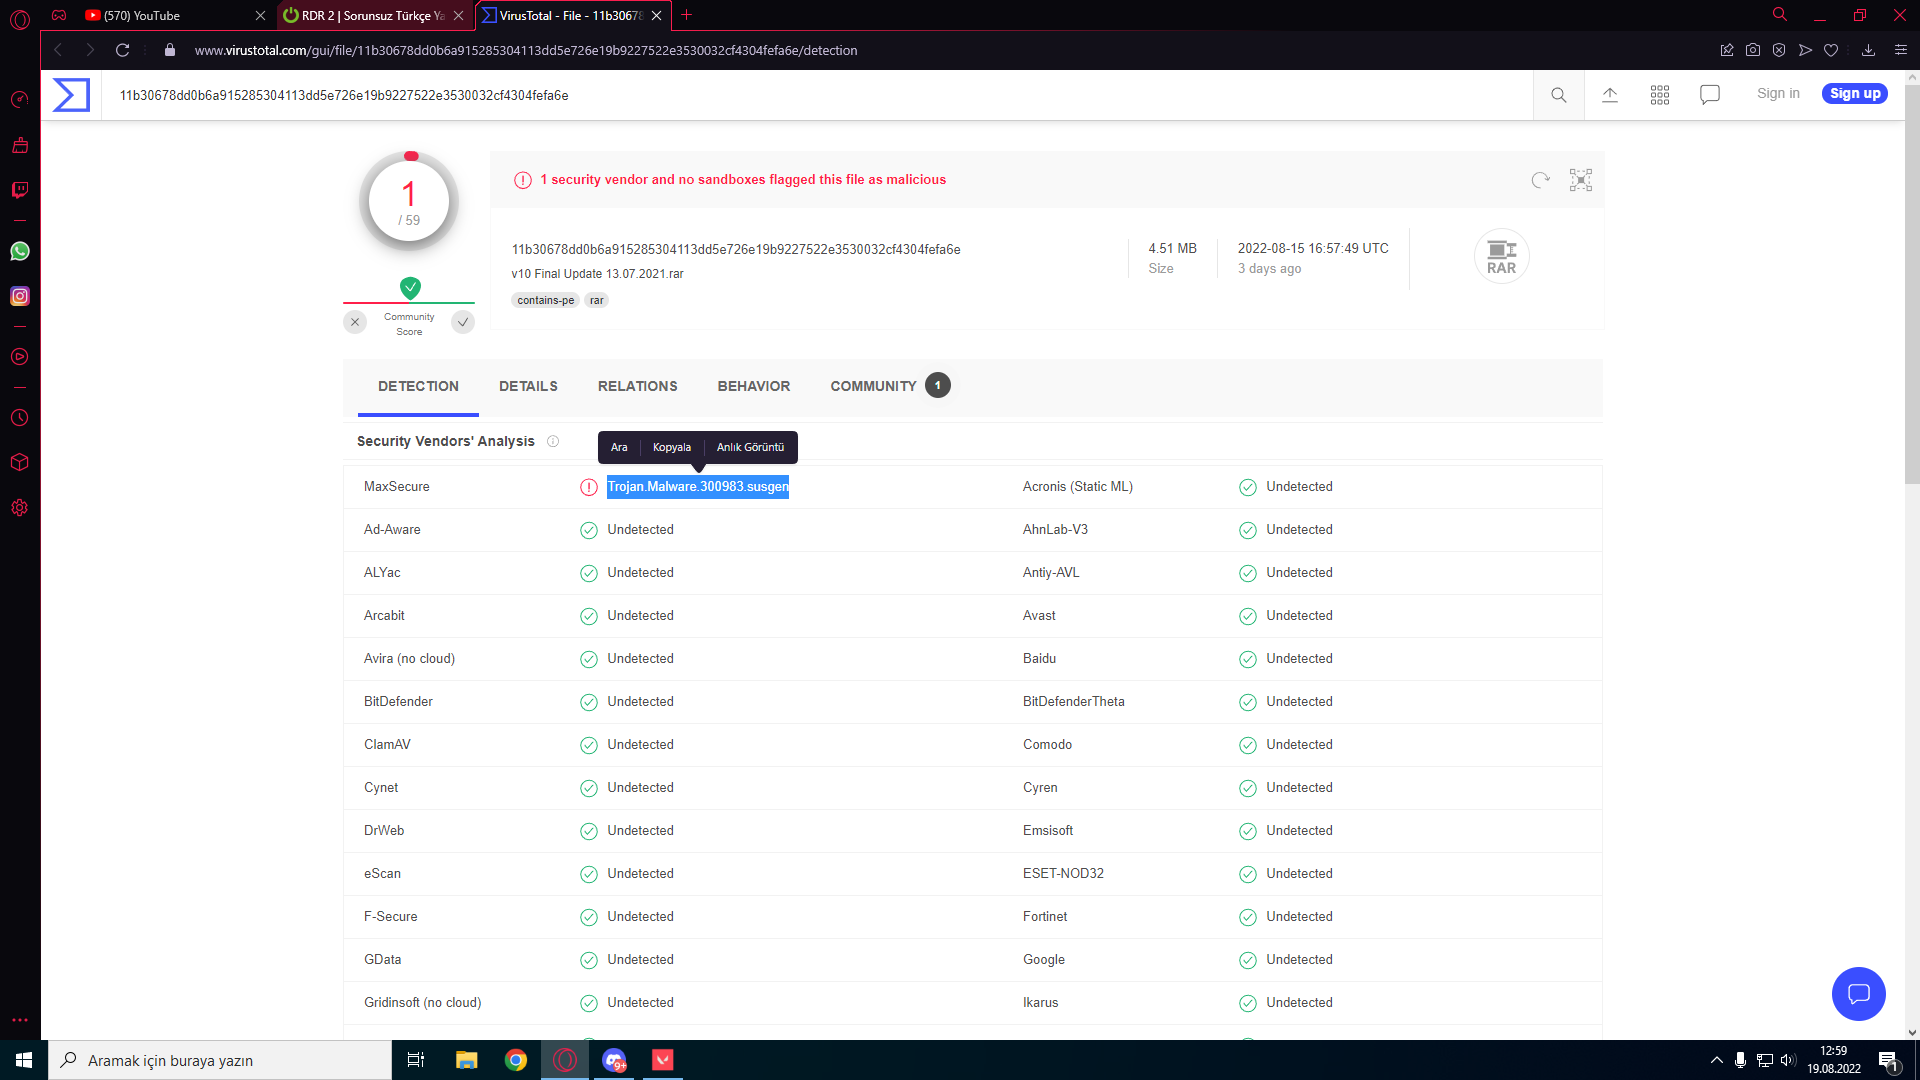Click the Sign in link
The width and height of the screenshot is (1920, 1080).
click(1778, 94)
